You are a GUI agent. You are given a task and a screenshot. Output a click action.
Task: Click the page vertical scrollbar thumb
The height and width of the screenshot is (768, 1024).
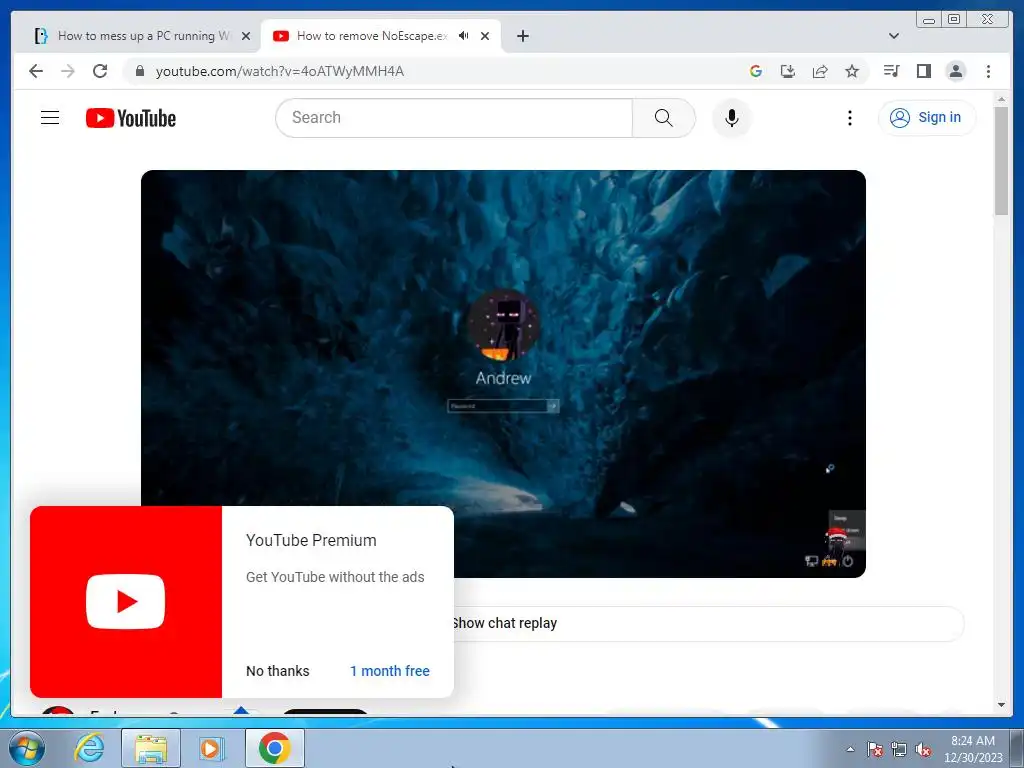coord(1001,160)
